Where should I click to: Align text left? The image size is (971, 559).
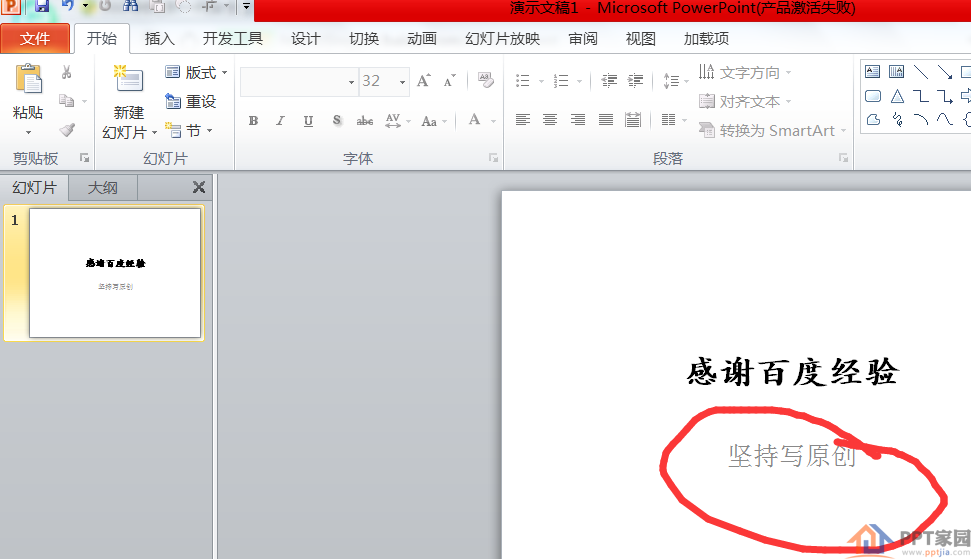(523, 119)
